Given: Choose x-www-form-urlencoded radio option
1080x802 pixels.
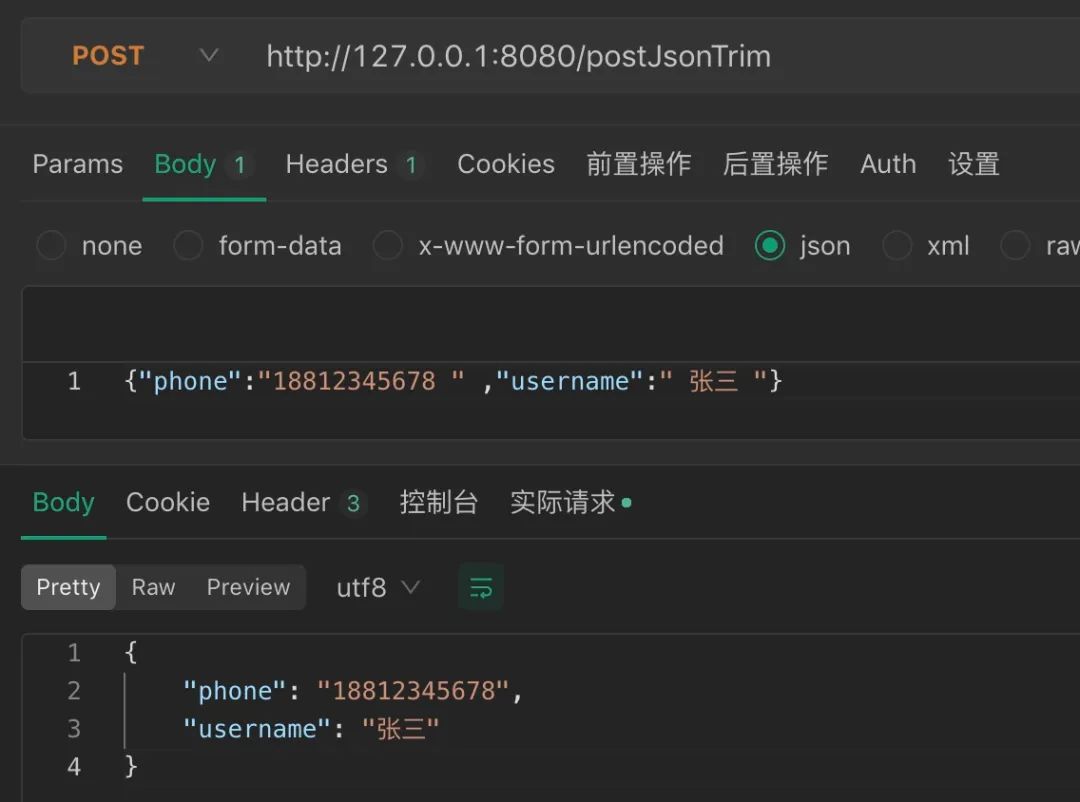Looking at the screenshot, I should [x=388, y=245].
